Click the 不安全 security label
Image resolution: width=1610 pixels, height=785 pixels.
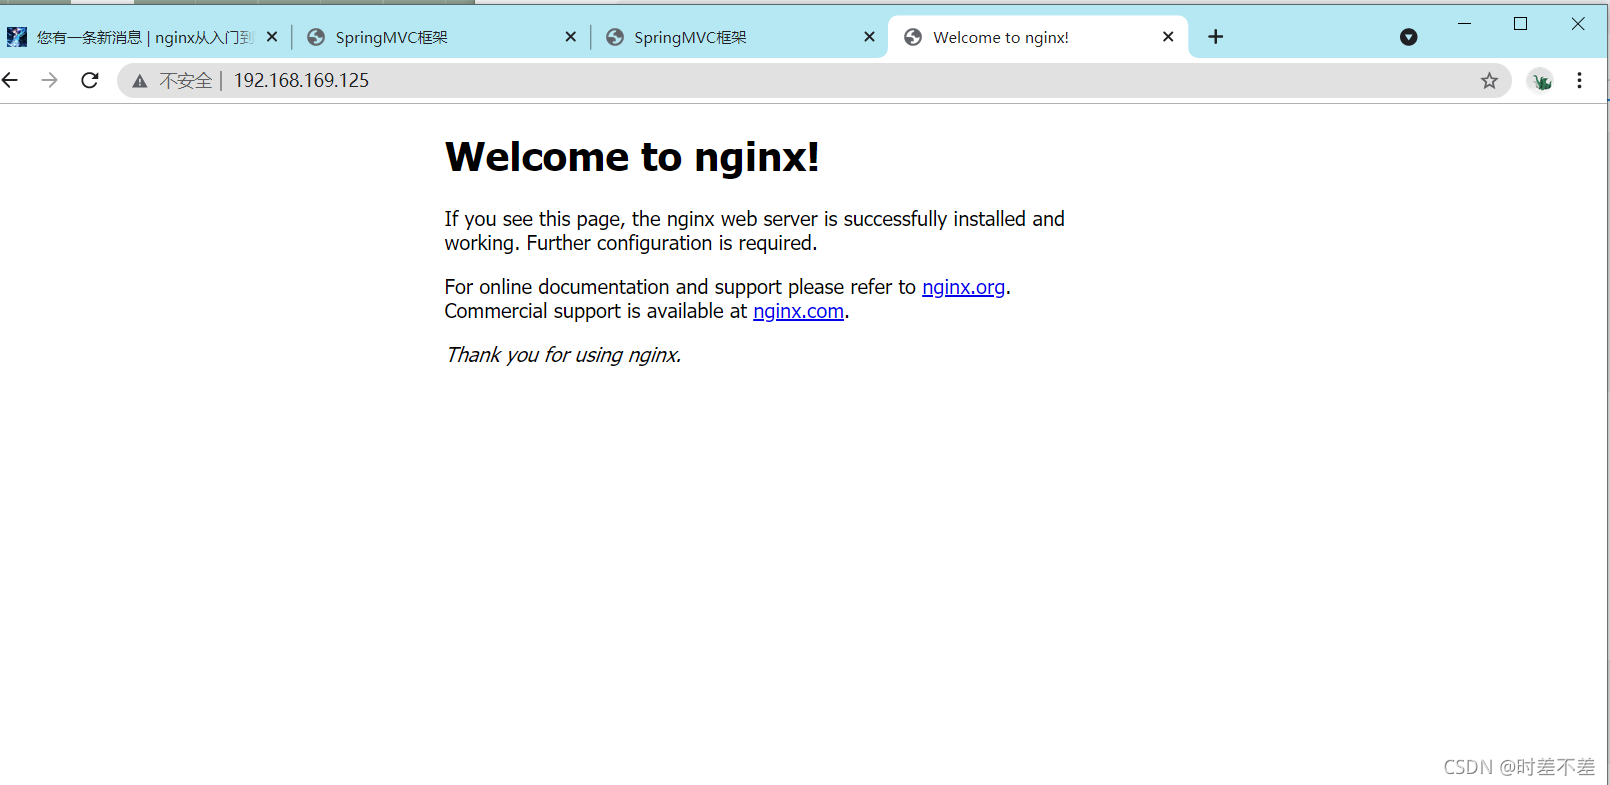click(x=186, y=81)
